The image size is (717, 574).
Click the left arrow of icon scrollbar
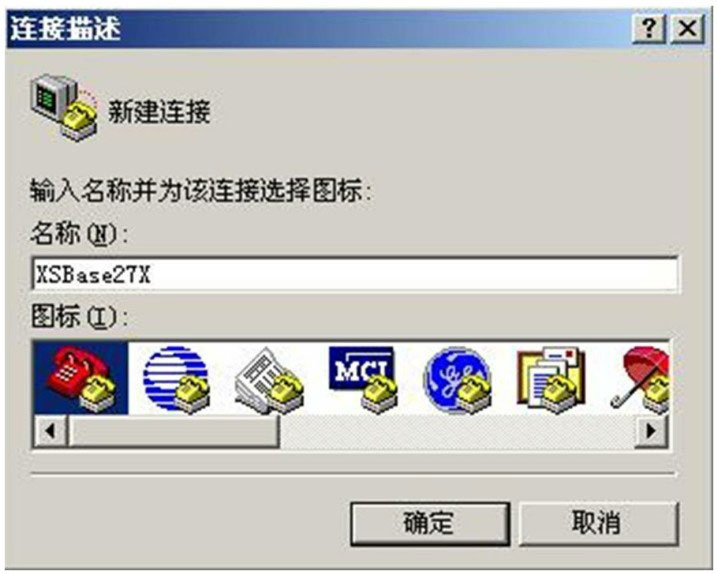point(50,431)
